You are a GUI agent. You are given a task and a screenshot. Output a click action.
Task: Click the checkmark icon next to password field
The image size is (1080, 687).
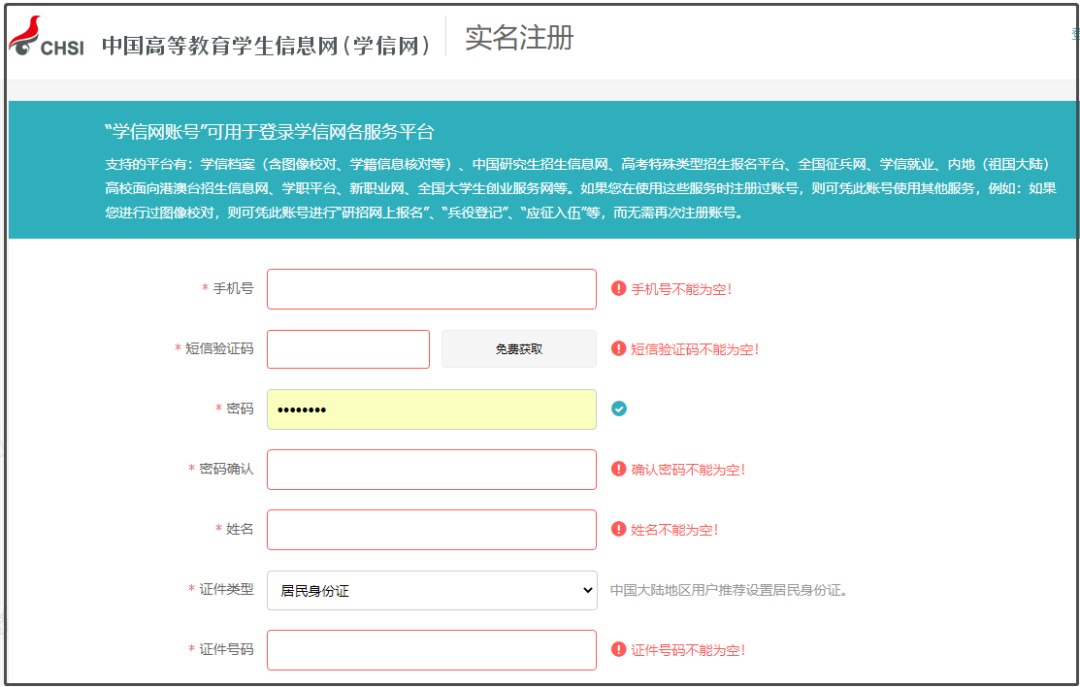(619, 408)
